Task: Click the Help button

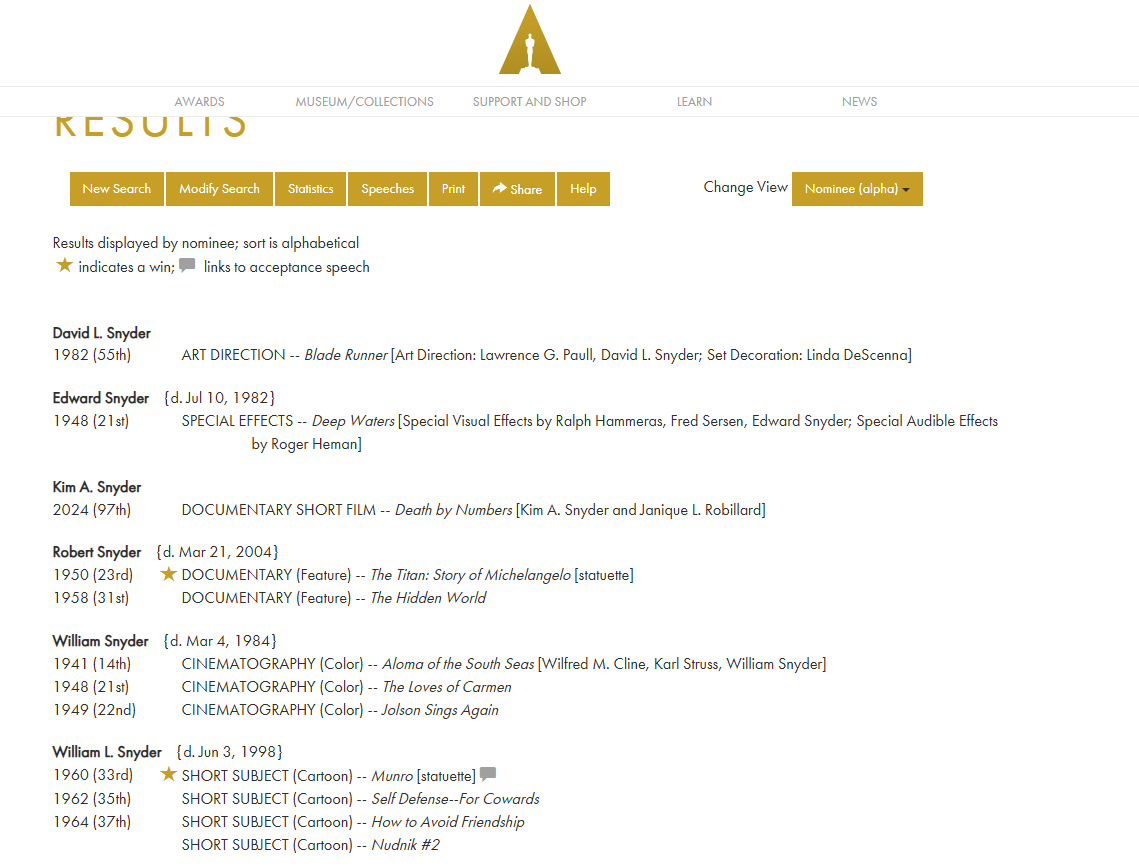Action: [x=583, y=189]
